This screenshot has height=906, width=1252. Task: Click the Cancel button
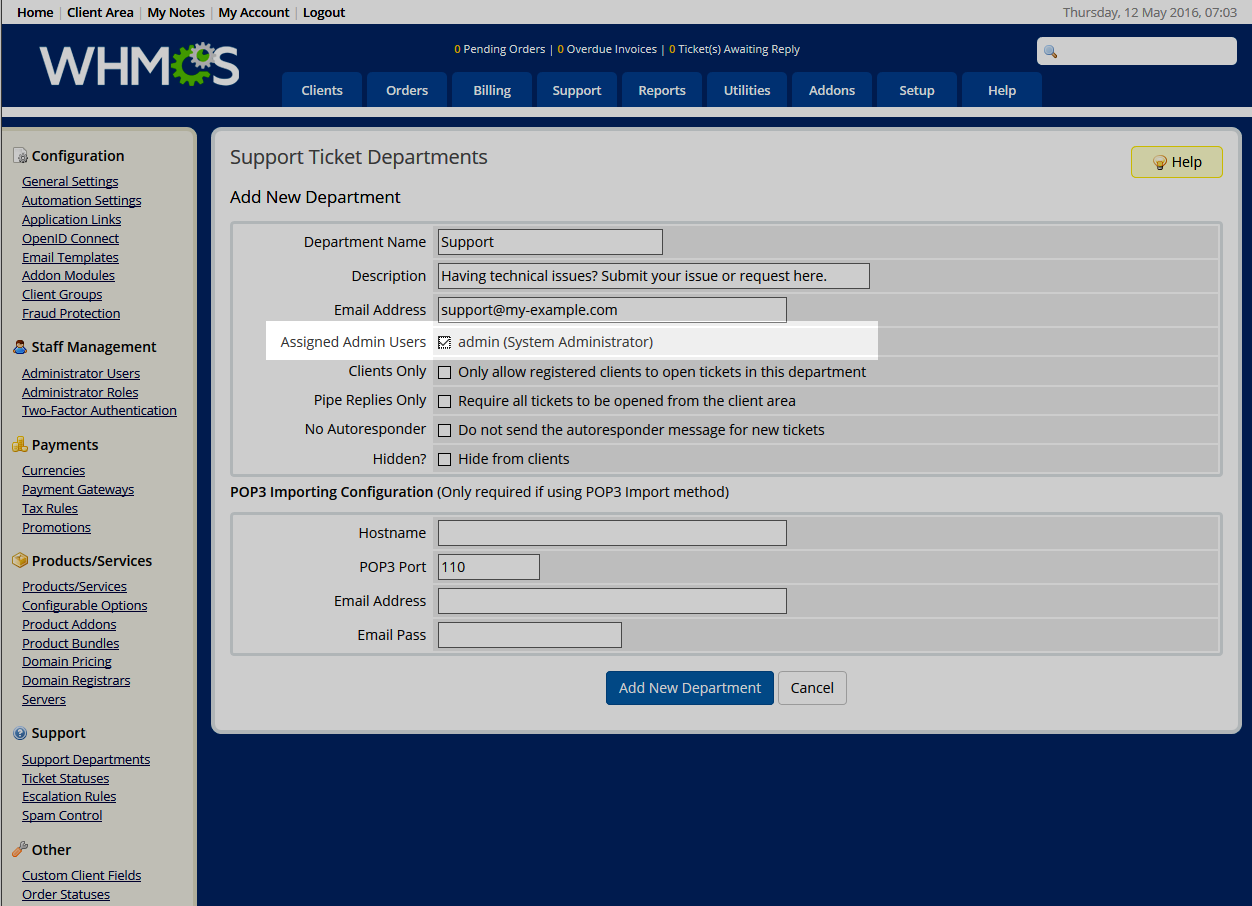click(x=812, y=688)
